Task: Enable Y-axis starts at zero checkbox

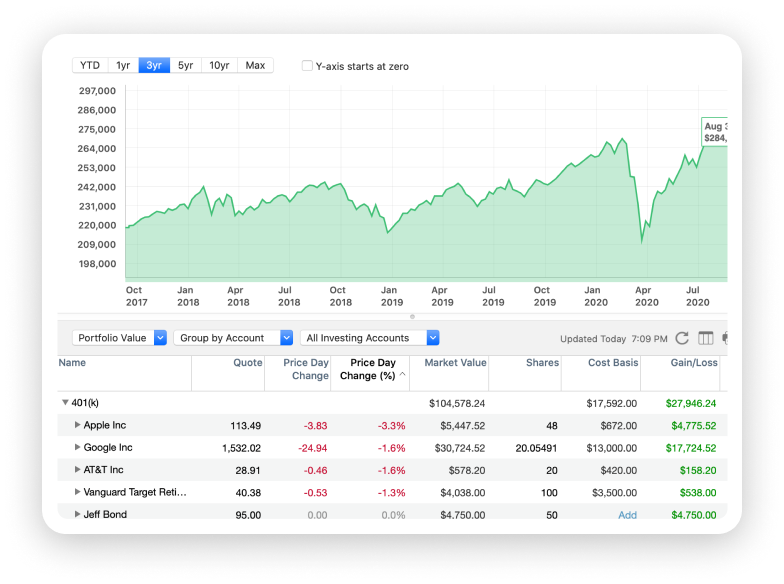Action: (x=307, y=66)
